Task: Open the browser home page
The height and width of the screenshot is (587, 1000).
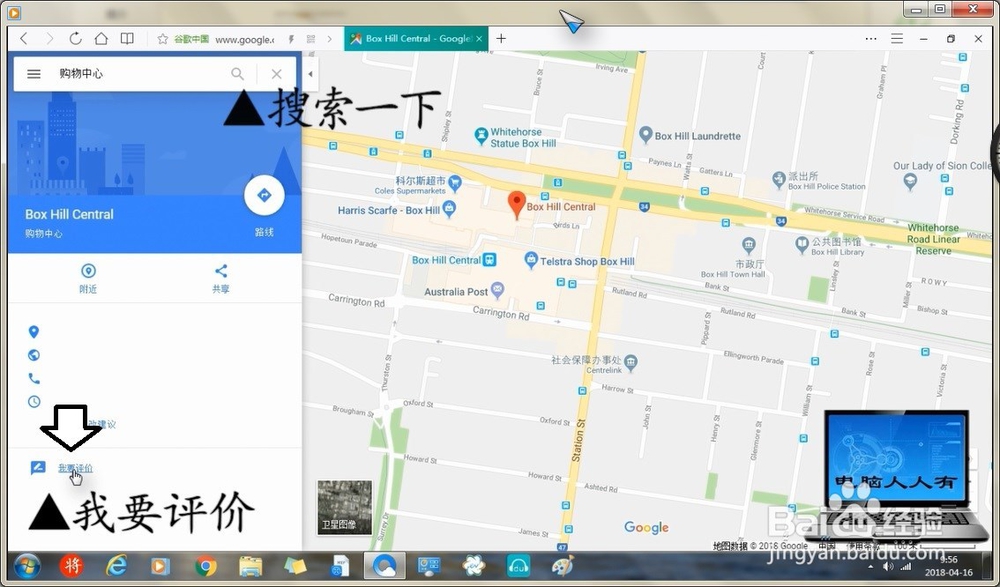Action: click(x=101, y=38)
